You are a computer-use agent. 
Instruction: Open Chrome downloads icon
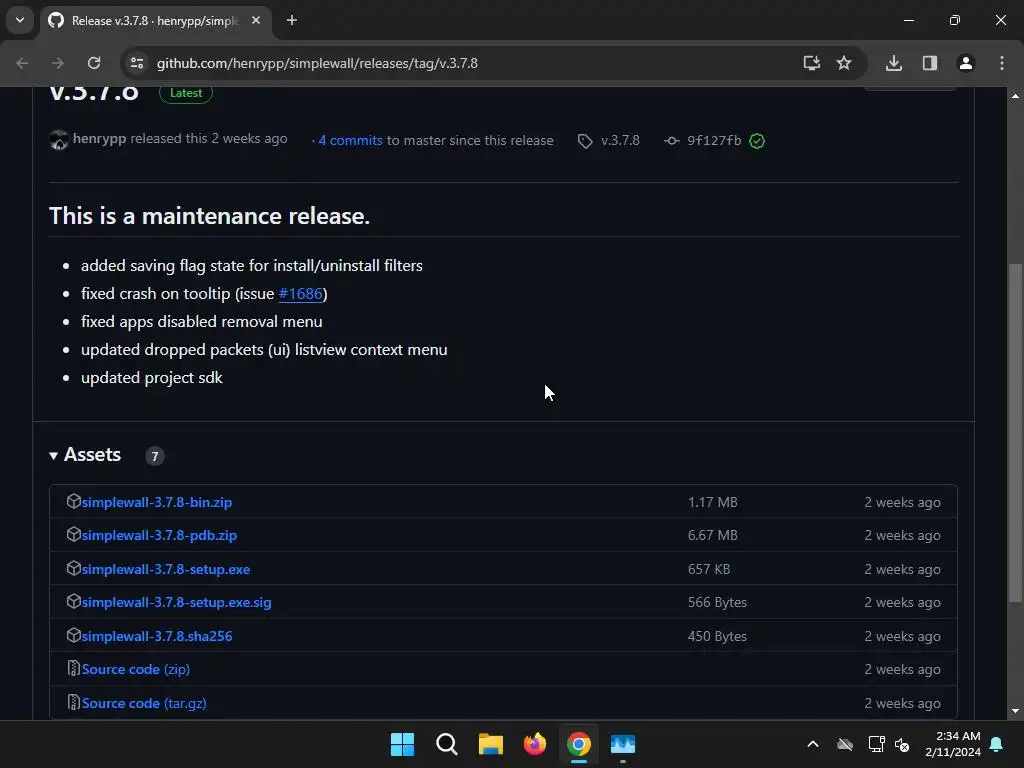pyautogui.click(x=894, y=63)
